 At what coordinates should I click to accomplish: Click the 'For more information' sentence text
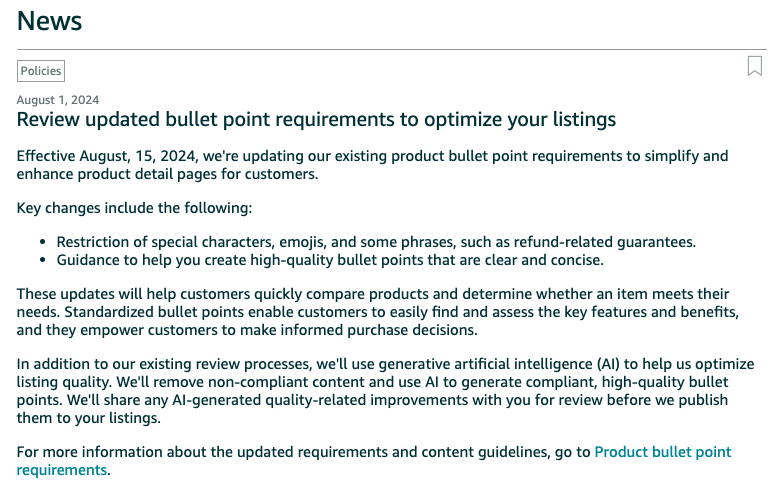(303, 452)
